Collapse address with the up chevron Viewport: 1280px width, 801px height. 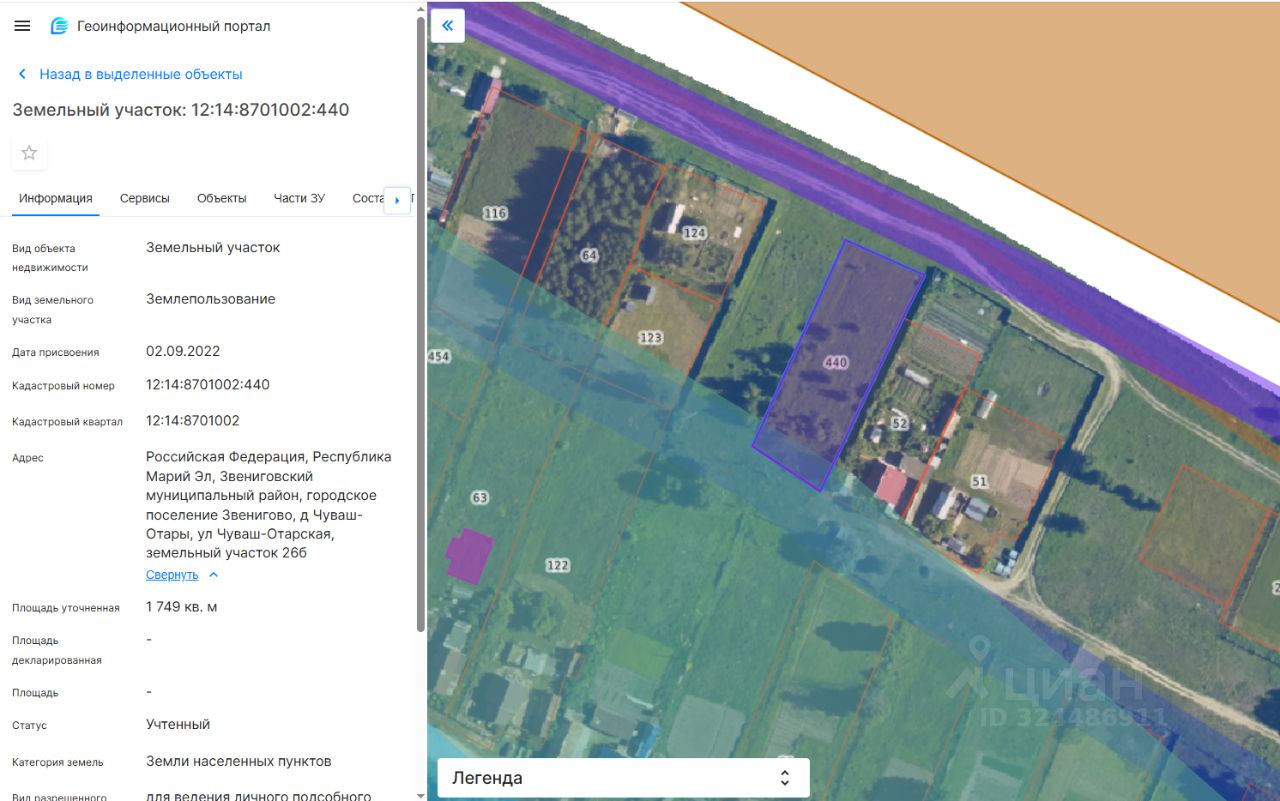pos(213,575)
